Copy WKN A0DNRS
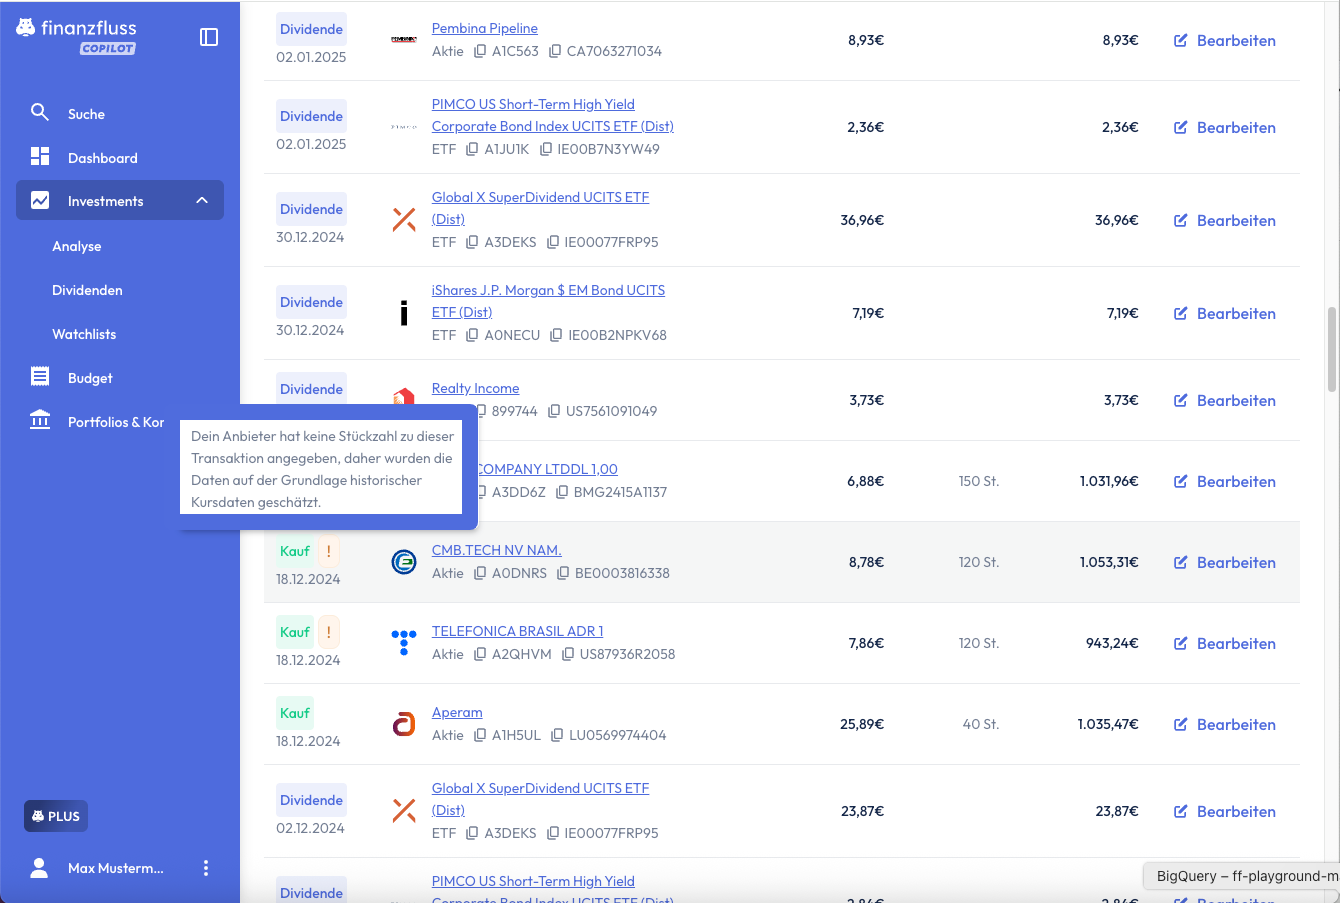The image size is (1340, 903). [480, 573]
